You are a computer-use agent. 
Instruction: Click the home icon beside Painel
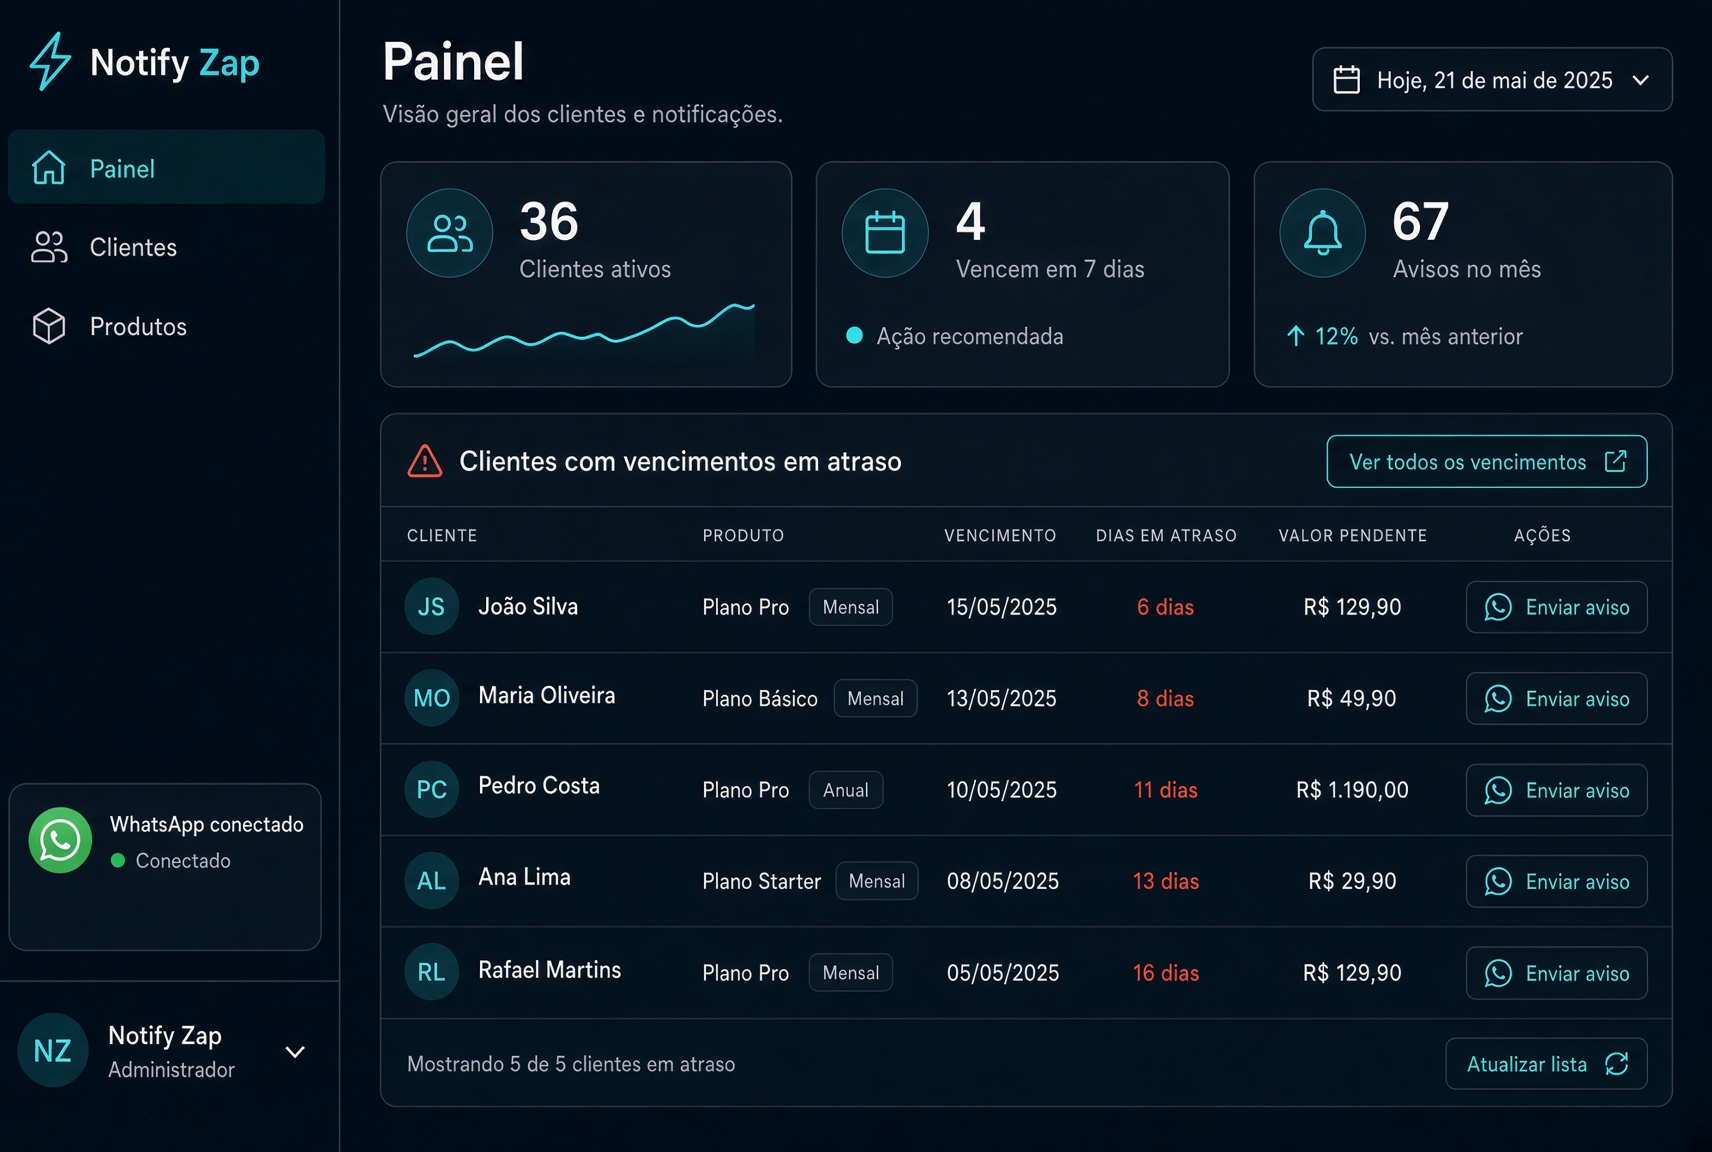click(x=49, y=167)
